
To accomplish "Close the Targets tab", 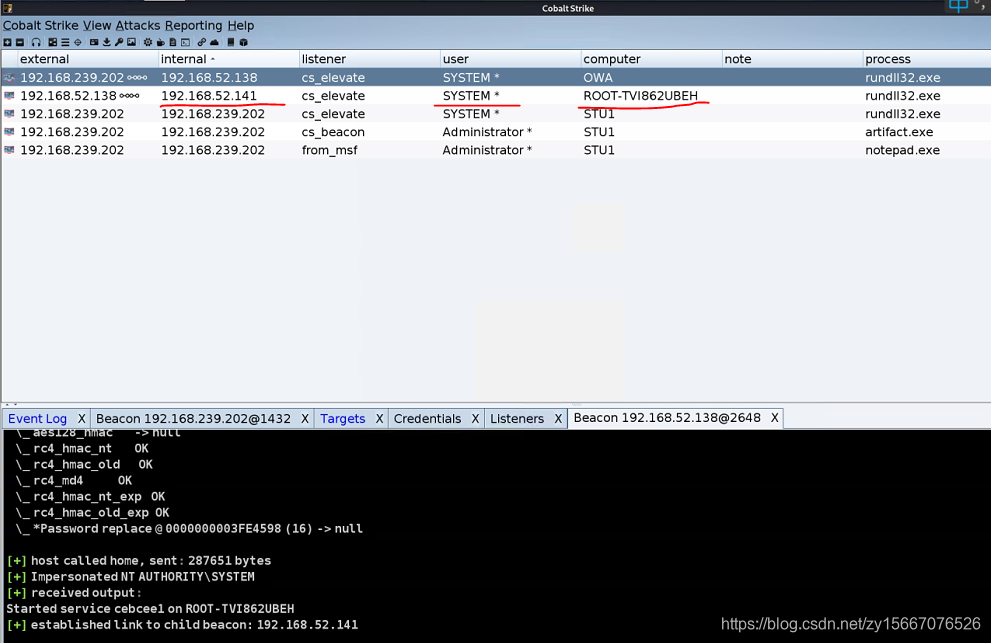I will [379, 419].
